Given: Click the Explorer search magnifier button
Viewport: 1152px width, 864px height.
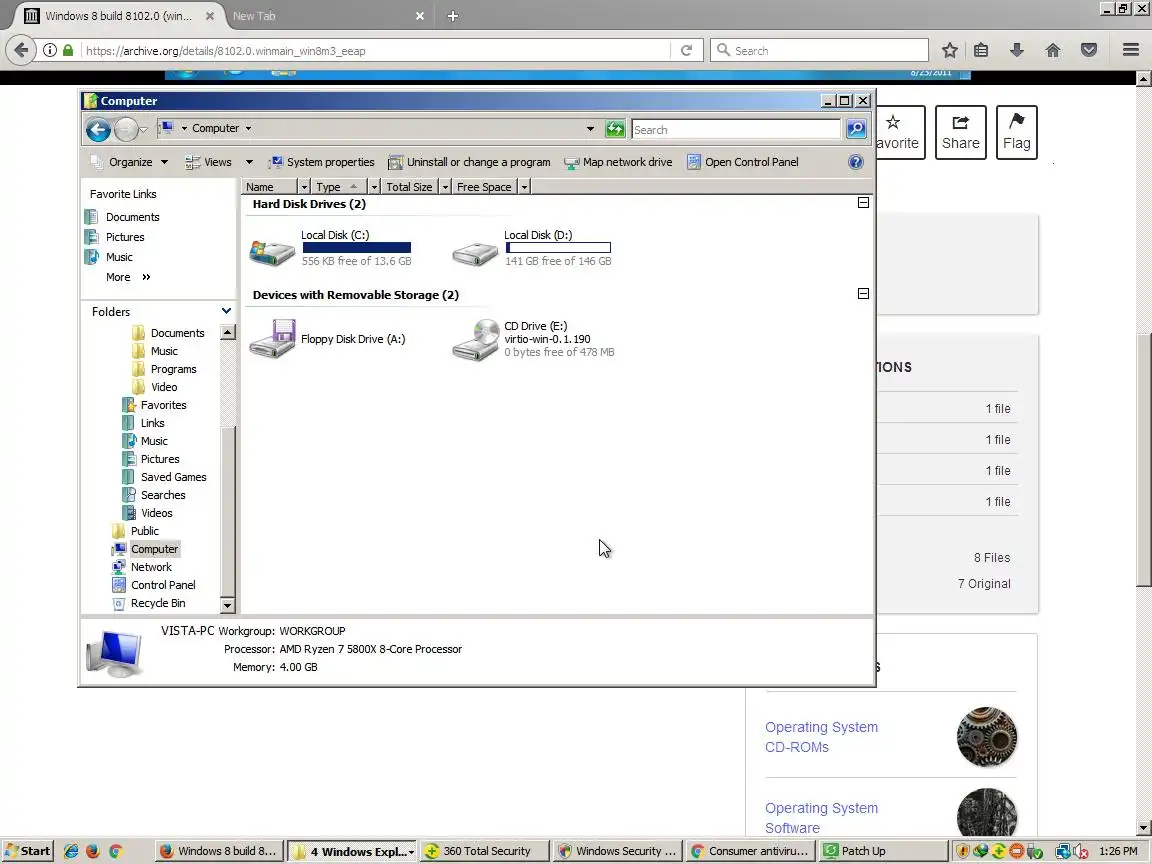Looking at the screenshot, I should point(856,129).
